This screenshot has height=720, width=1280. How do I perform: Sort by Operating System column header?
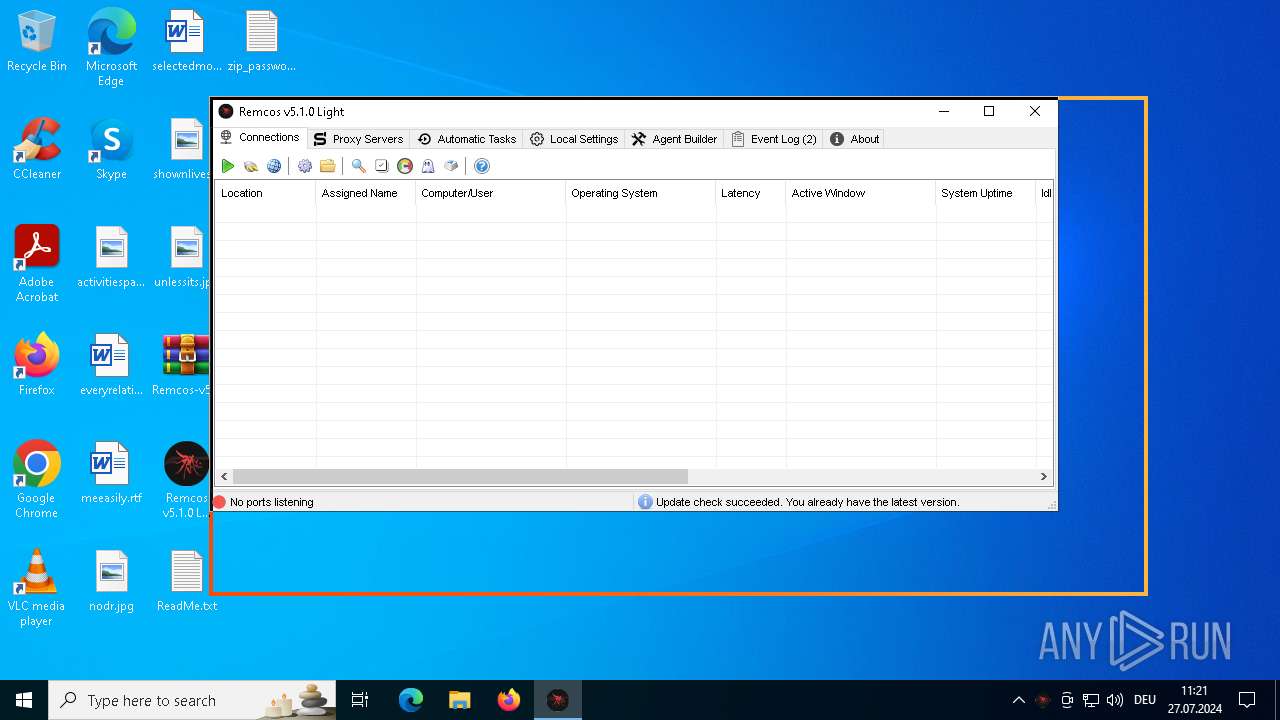[x=641, y=193]
